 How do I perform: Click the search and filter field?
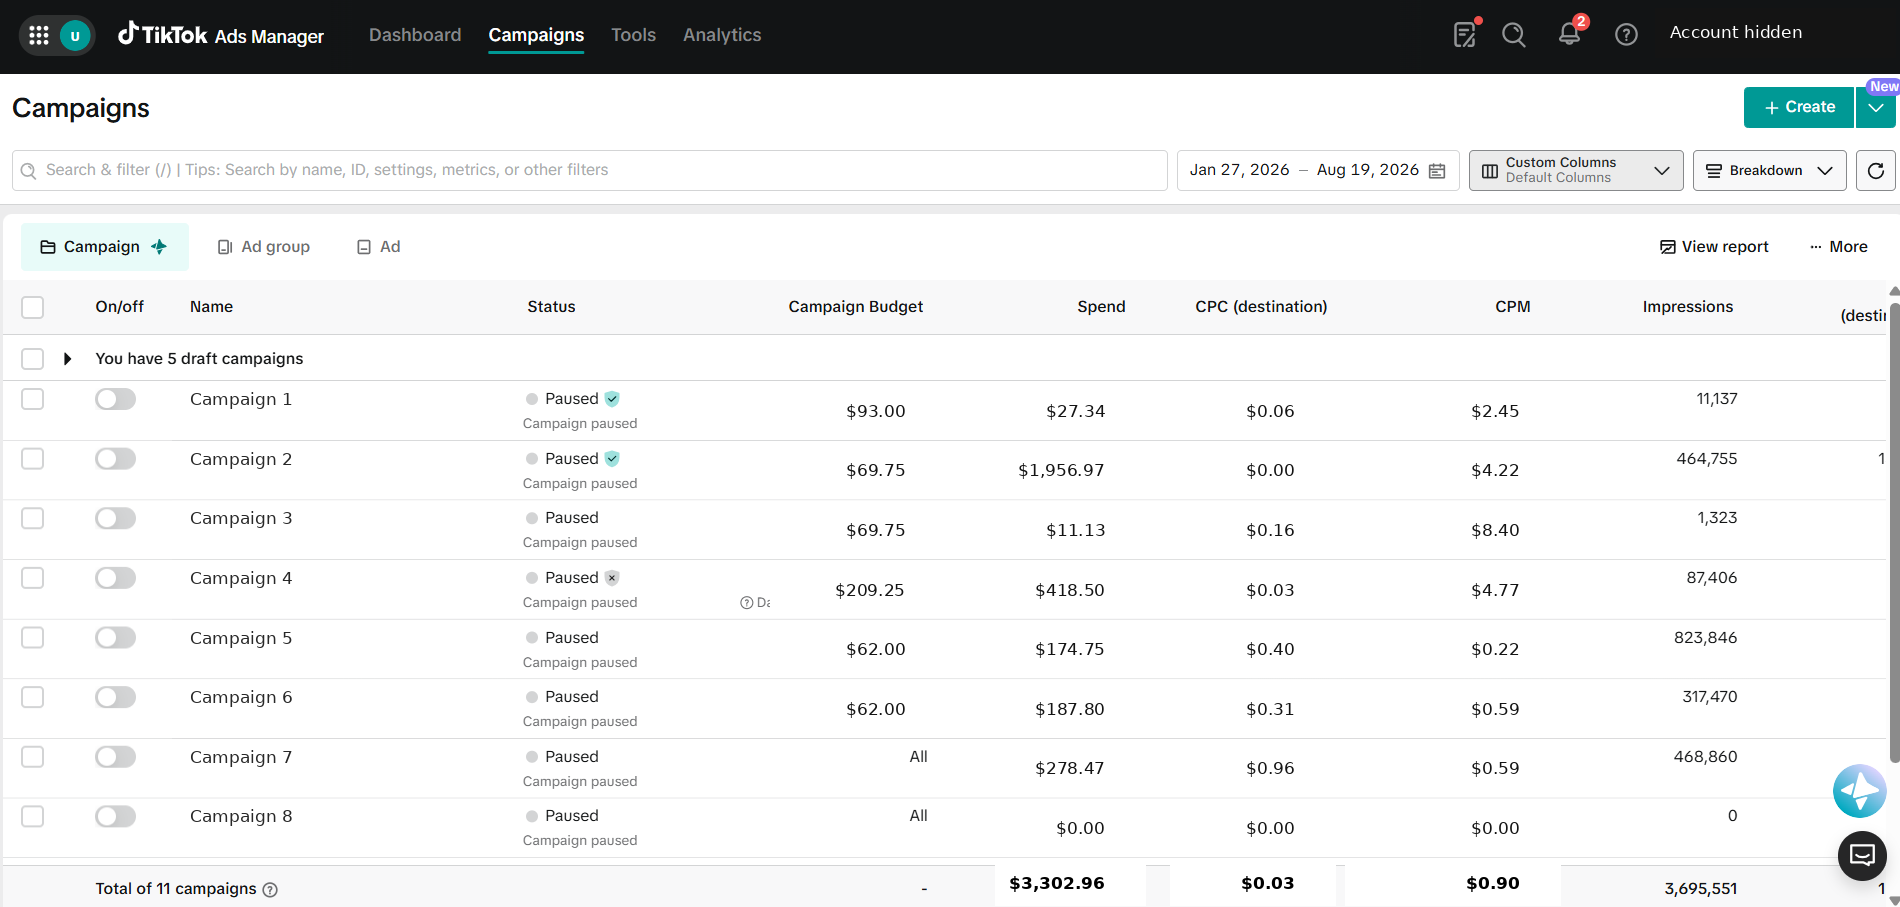[590, 171]
